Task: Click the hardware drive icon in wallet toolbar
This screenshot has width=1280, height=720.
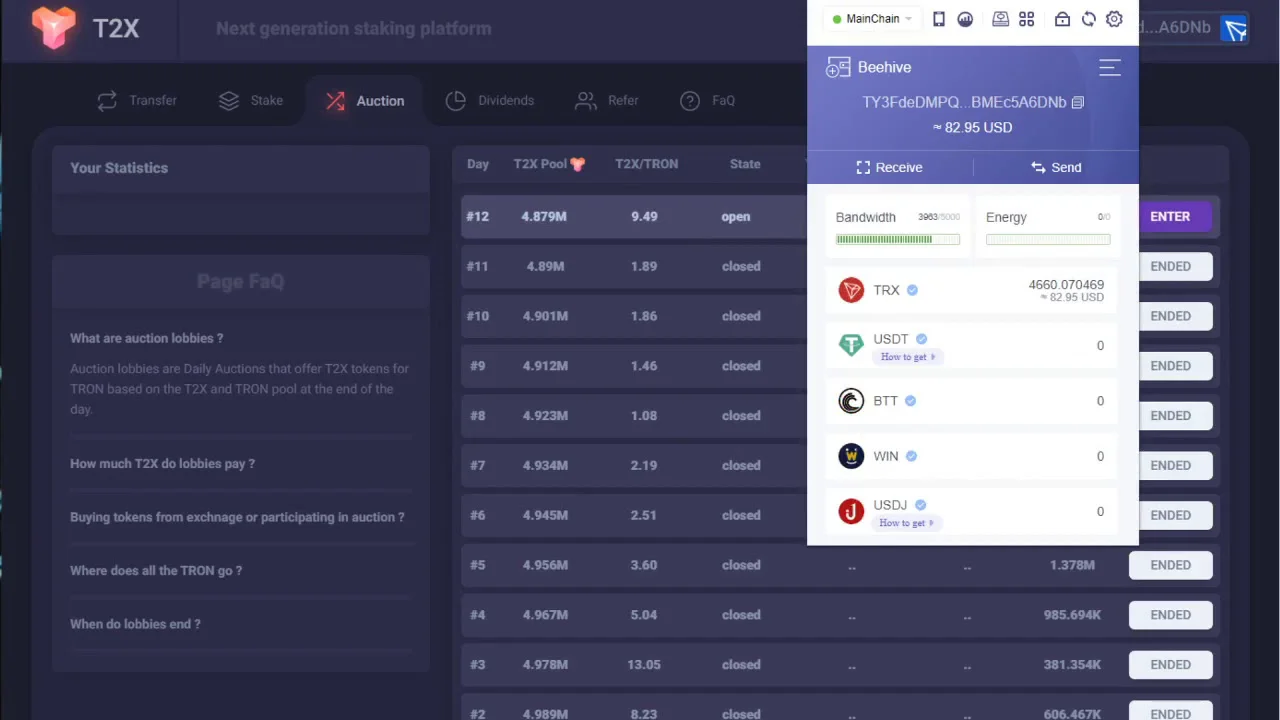Action: click(x=1000, y=19)
